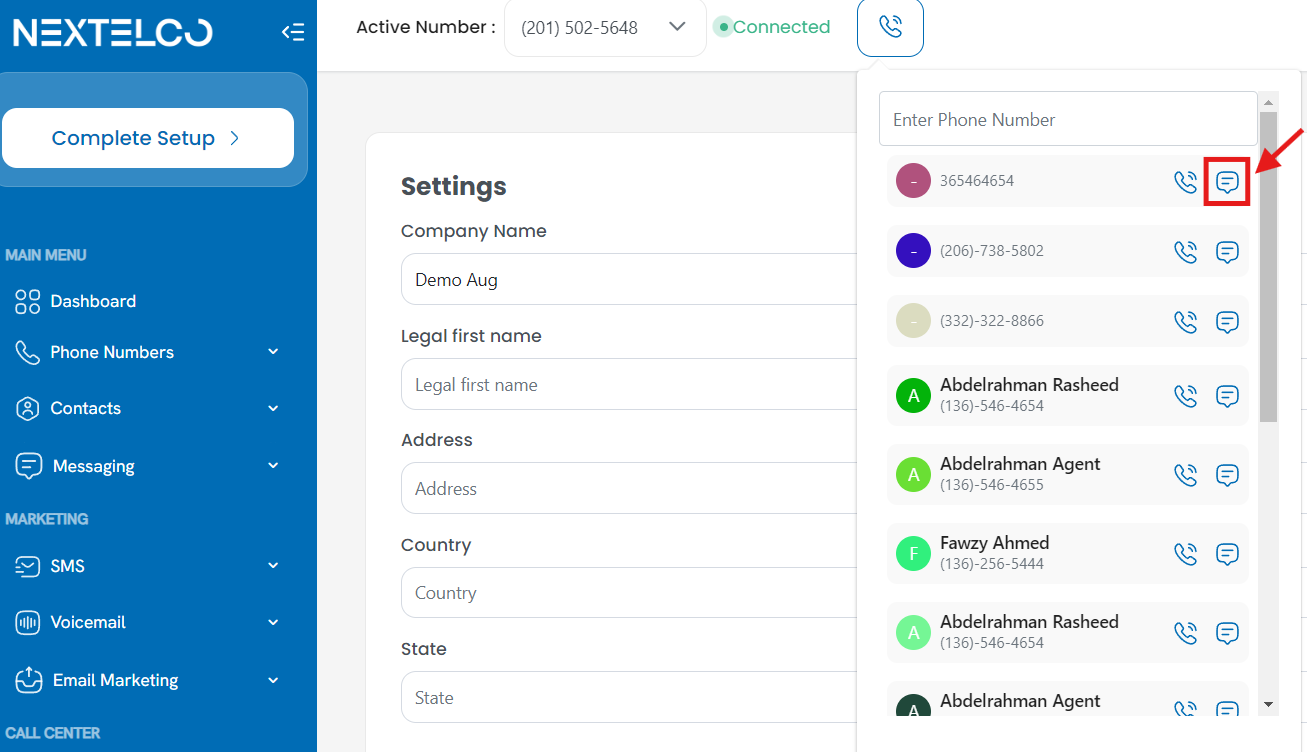This screenshot has height=752, width=1307.
Task: Click the SMS icon in sidebar
Action: [27, 566]
